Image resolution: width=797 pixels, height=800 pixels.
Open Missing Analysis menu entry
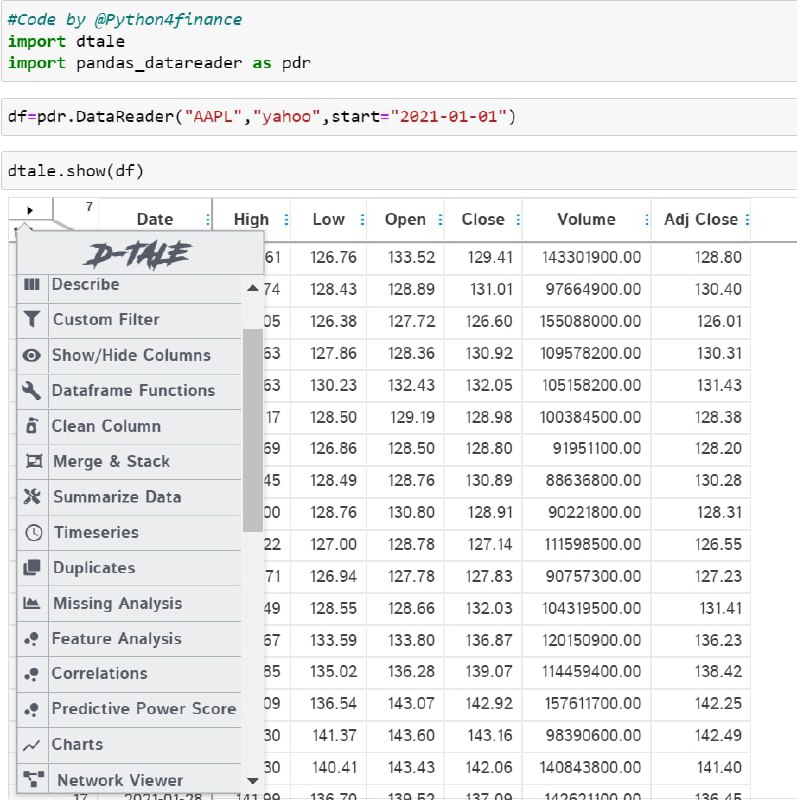click(x=129, y=604)
